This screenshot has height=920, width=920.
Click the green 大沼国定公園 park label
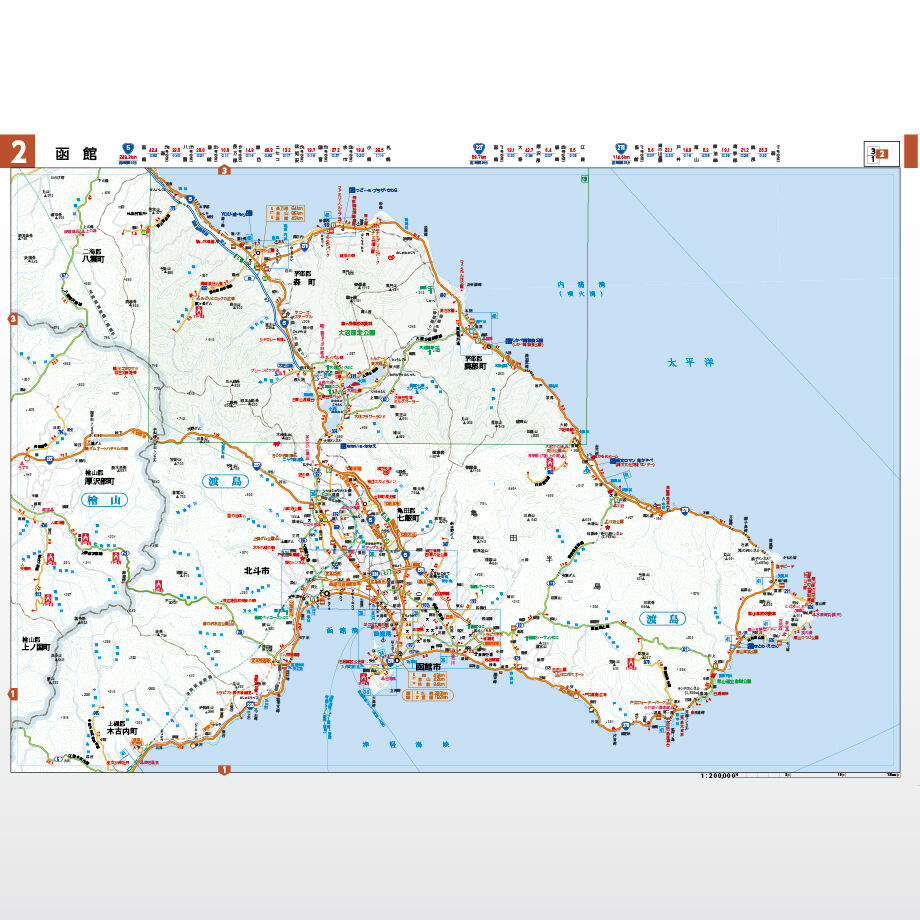356,332
